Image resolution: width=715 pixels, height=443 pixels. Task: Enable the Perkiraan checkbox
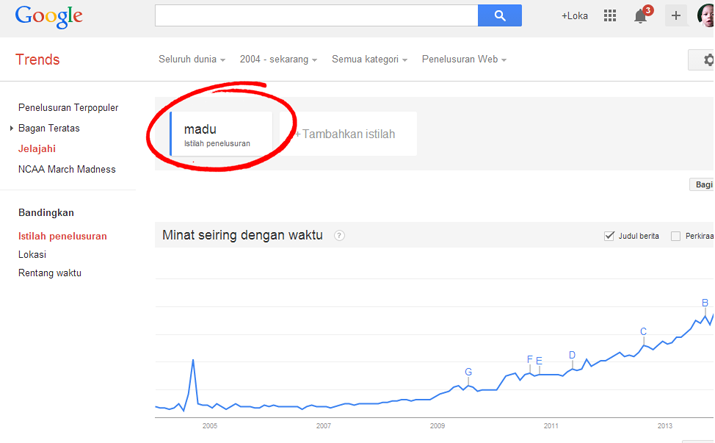[x=676, y=236]
